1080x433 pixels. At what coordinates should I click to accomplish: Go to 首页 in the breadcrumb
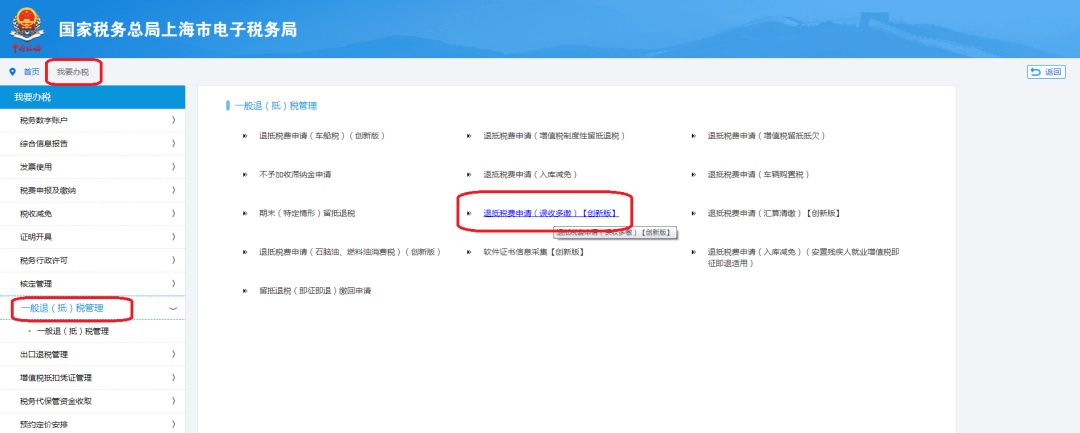32,72
